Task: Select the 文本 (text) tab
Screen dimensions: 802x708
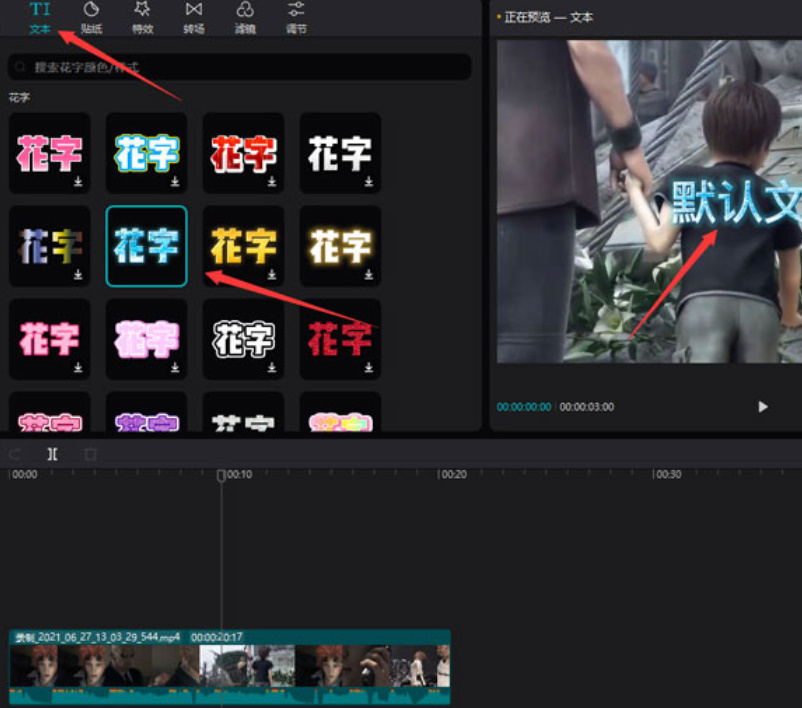Action: [x=40, y=17]
